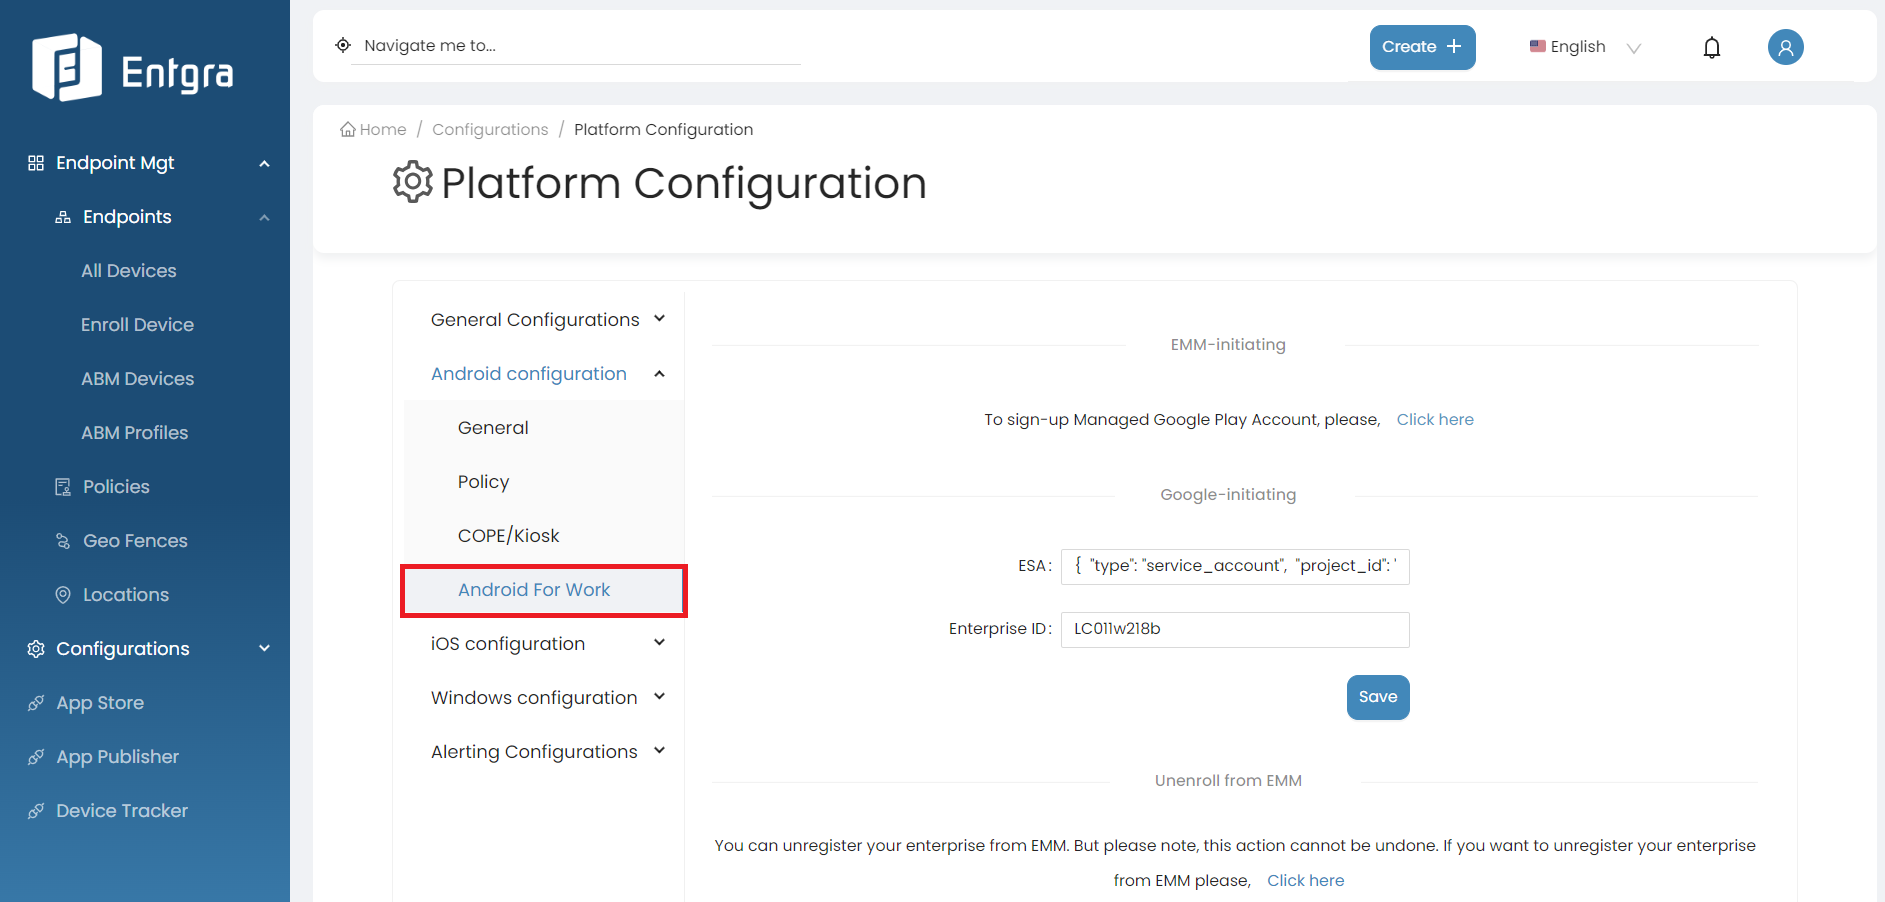
Task: Click the Device Tracker rocket icon
Action: [36, 811]
